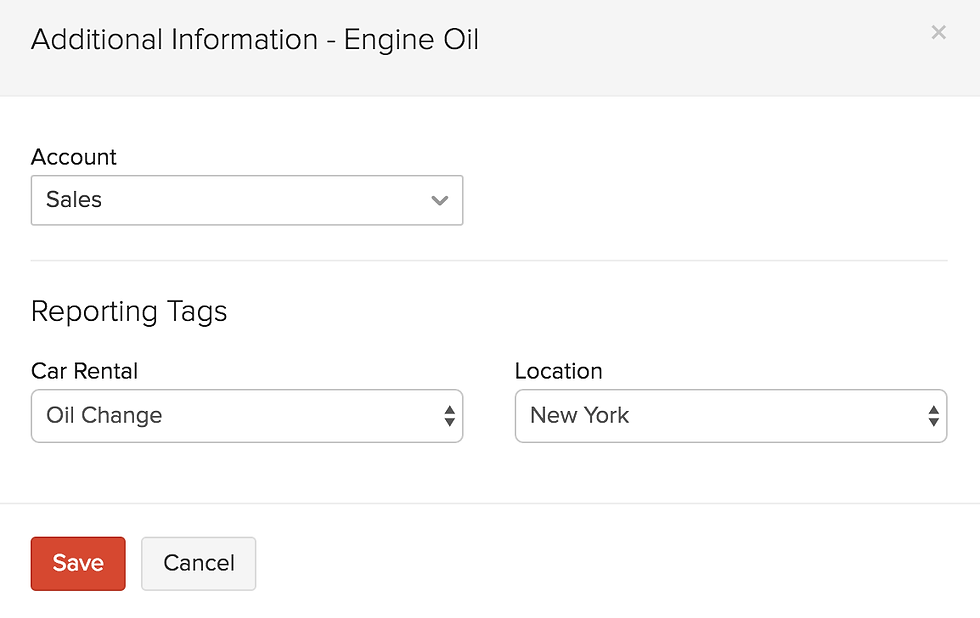Select the New York value text

[579, 415]
